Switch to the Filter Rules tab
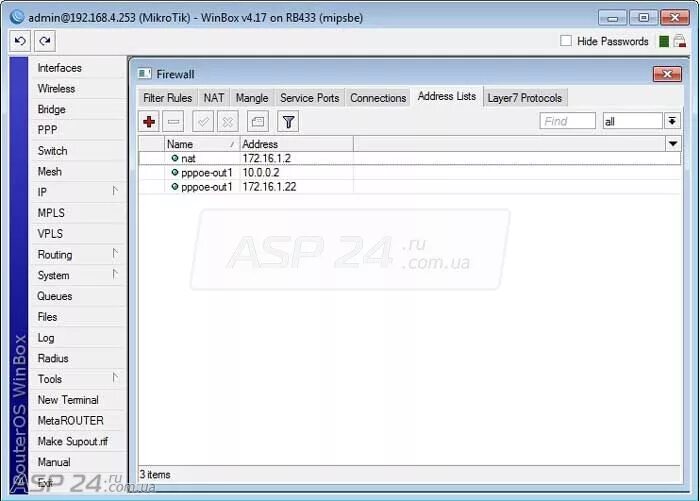The height and width of the screenshot is (501, 700). pyautogui.click(x=167, y=98)
